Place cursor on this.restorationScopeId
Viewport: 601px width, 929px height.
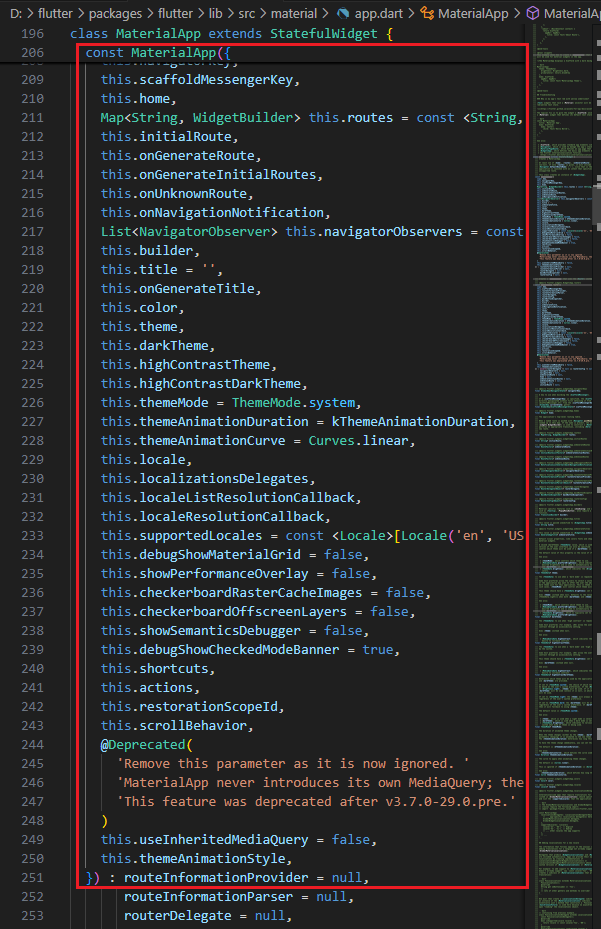[193, 706]
